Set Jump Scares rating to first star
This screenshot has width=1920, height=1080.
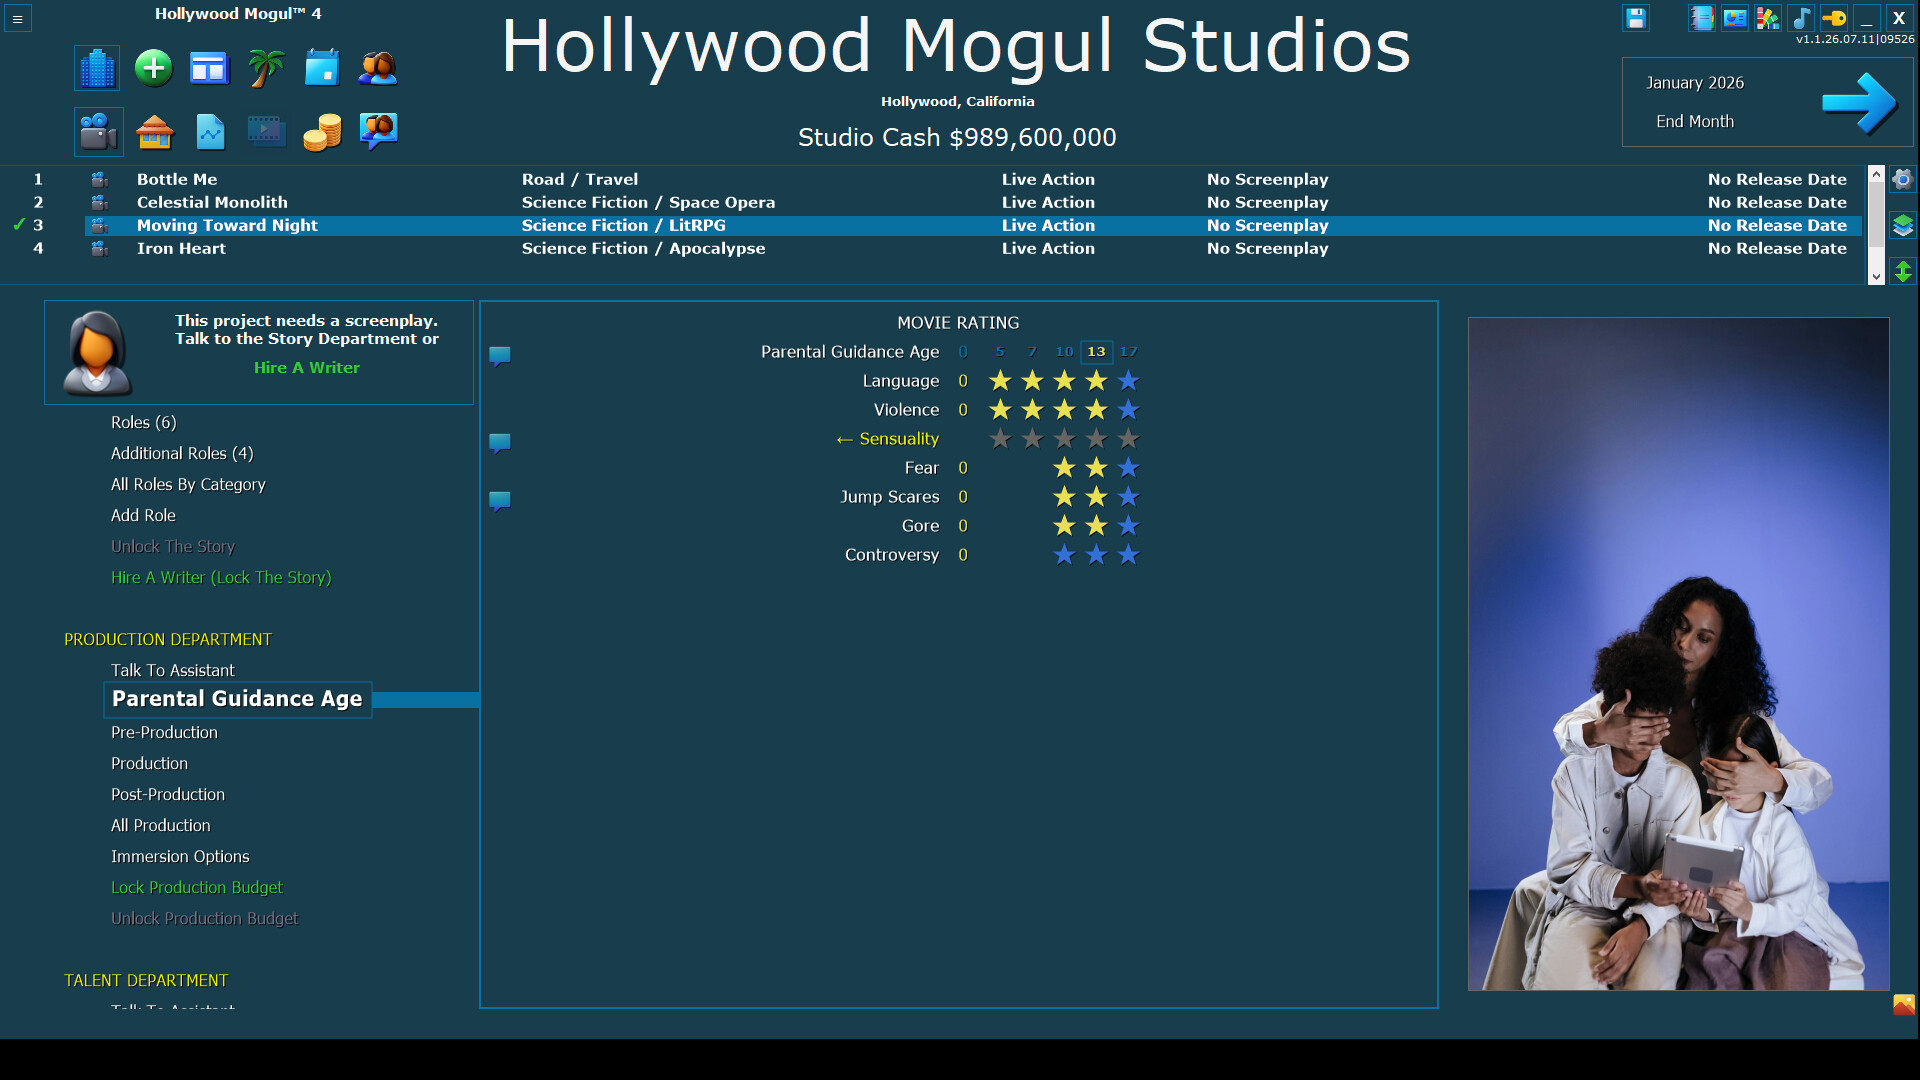pos(1064,496)
